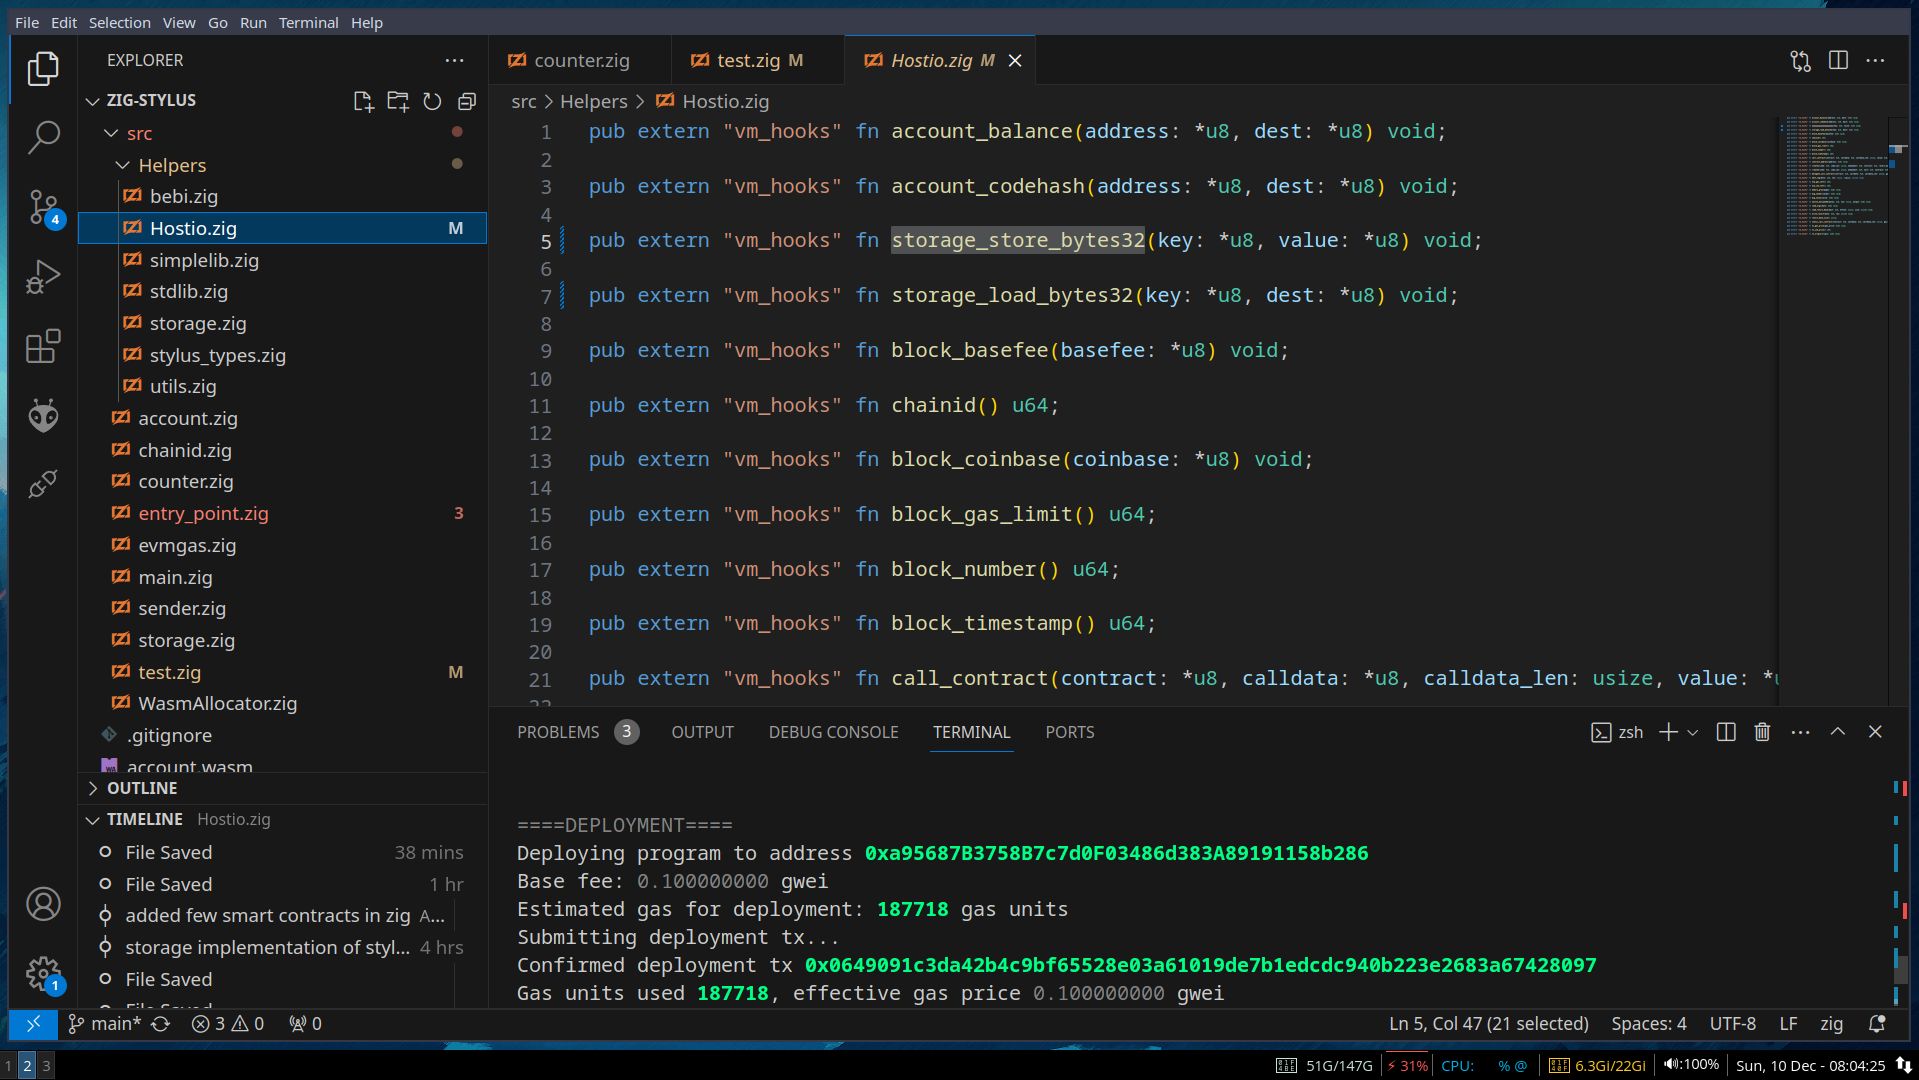Image resolution: width=1919 pixels, height=1080 pixels.
Task: Open editor more actions ellipsis
Action: 1875,61
